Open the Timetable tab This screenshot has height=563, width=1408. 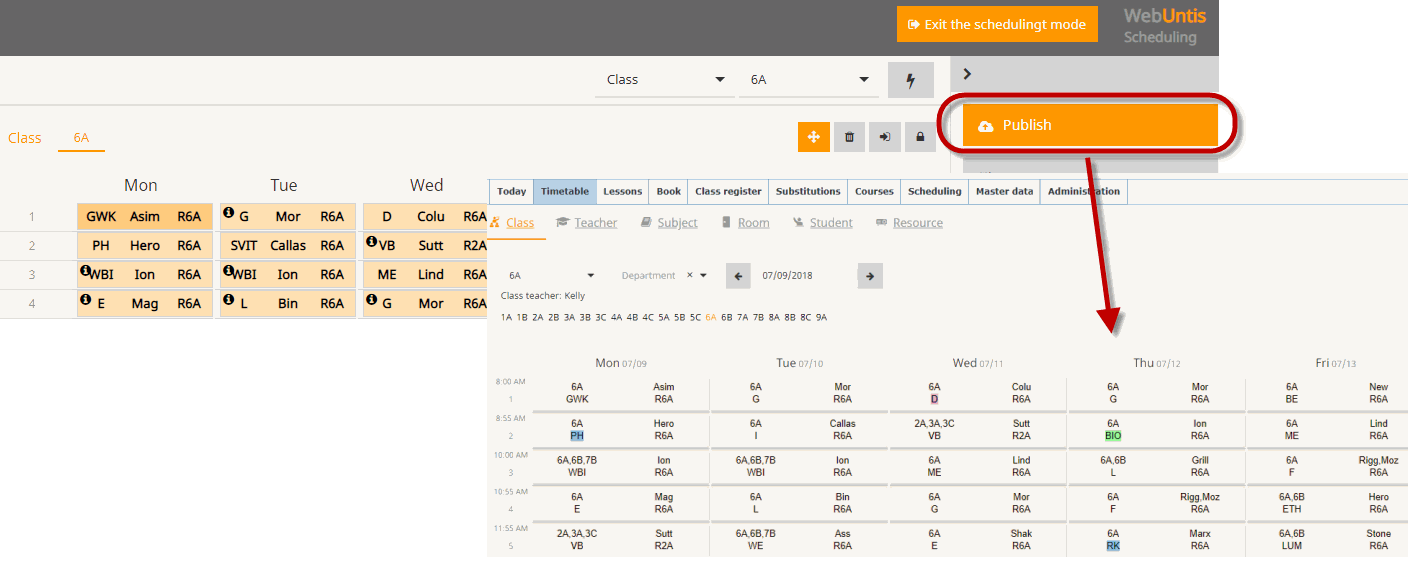pos(564,191)
